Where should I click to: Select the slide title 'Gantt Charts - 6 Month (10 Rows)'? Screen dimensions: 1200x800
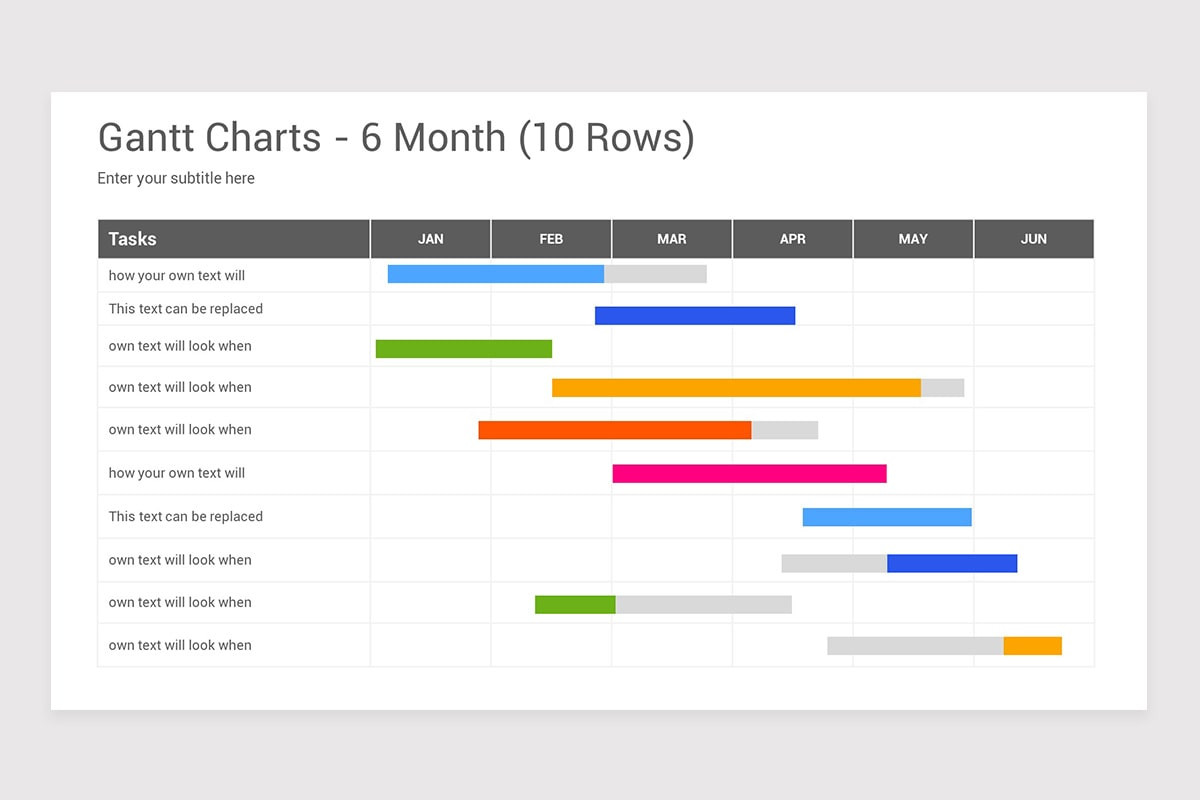point(396,138)
